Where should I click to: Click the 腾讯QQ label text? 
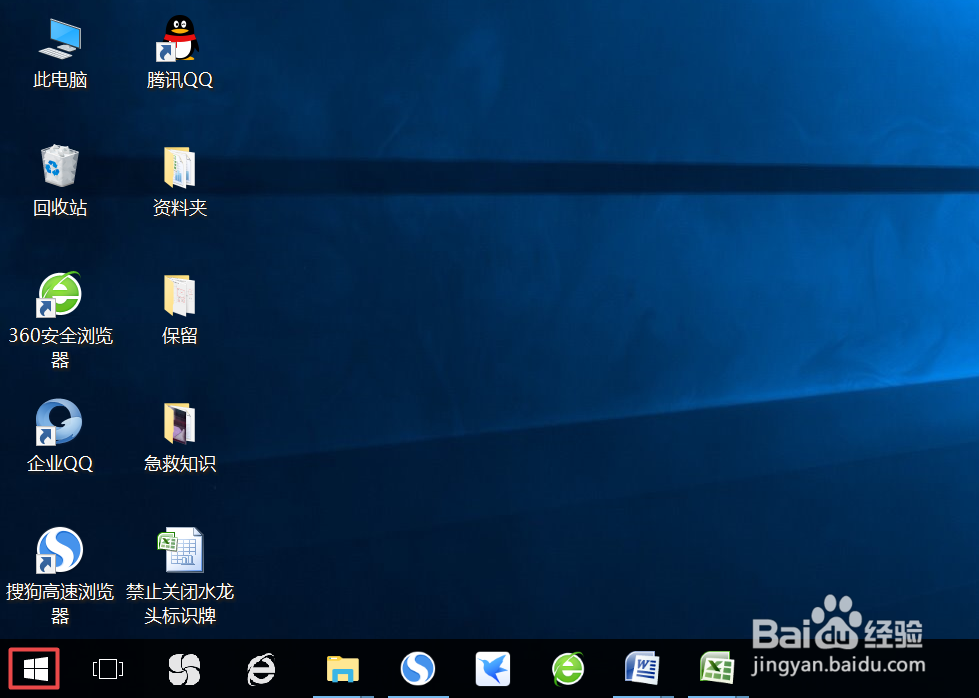pyautogui.click(x=180, y=80)
